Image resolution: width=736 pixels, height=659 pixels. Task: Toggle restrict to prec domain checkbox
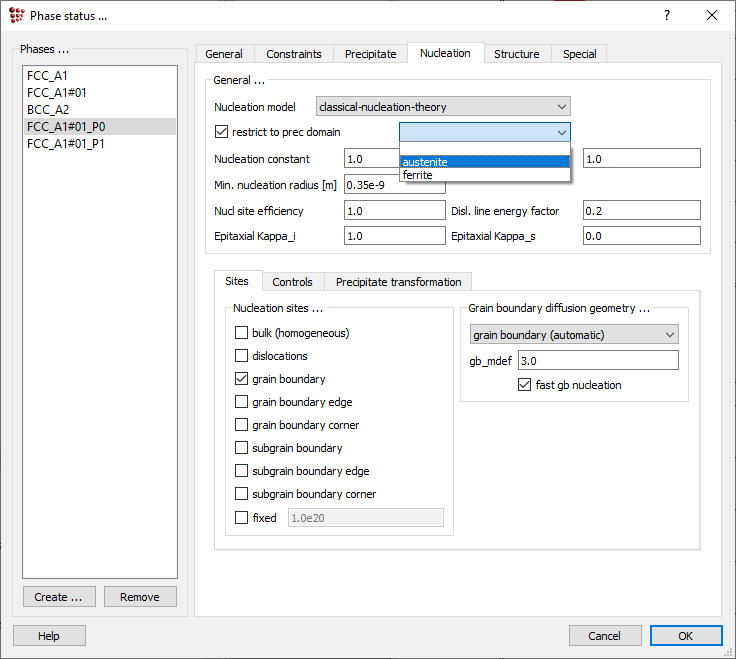point(222,132)
